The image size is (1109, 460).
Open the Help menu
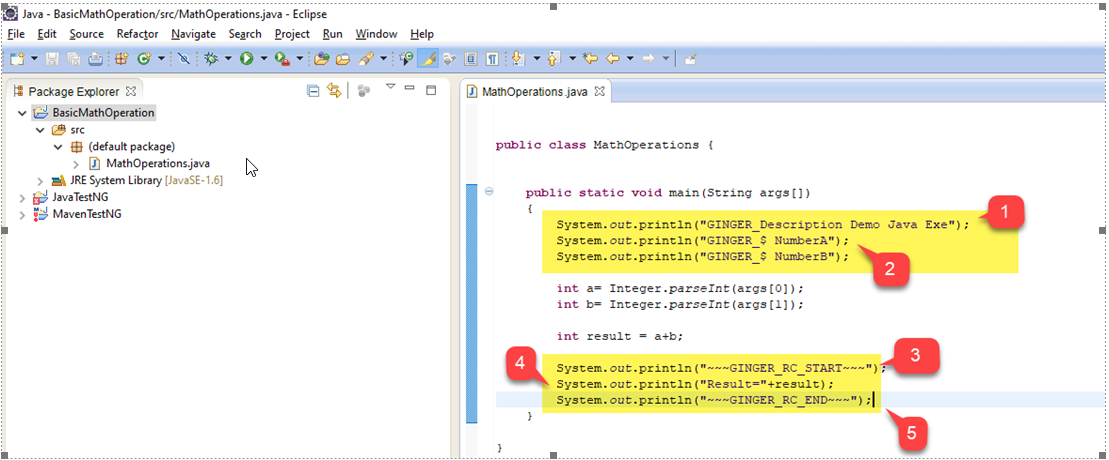(422, 34)
